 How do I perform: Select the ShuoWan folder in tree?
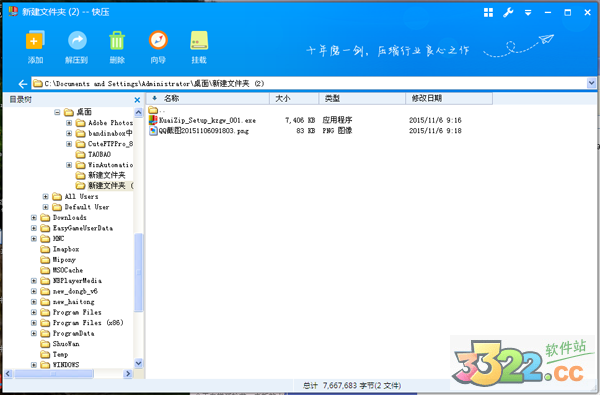pos(60,344)
